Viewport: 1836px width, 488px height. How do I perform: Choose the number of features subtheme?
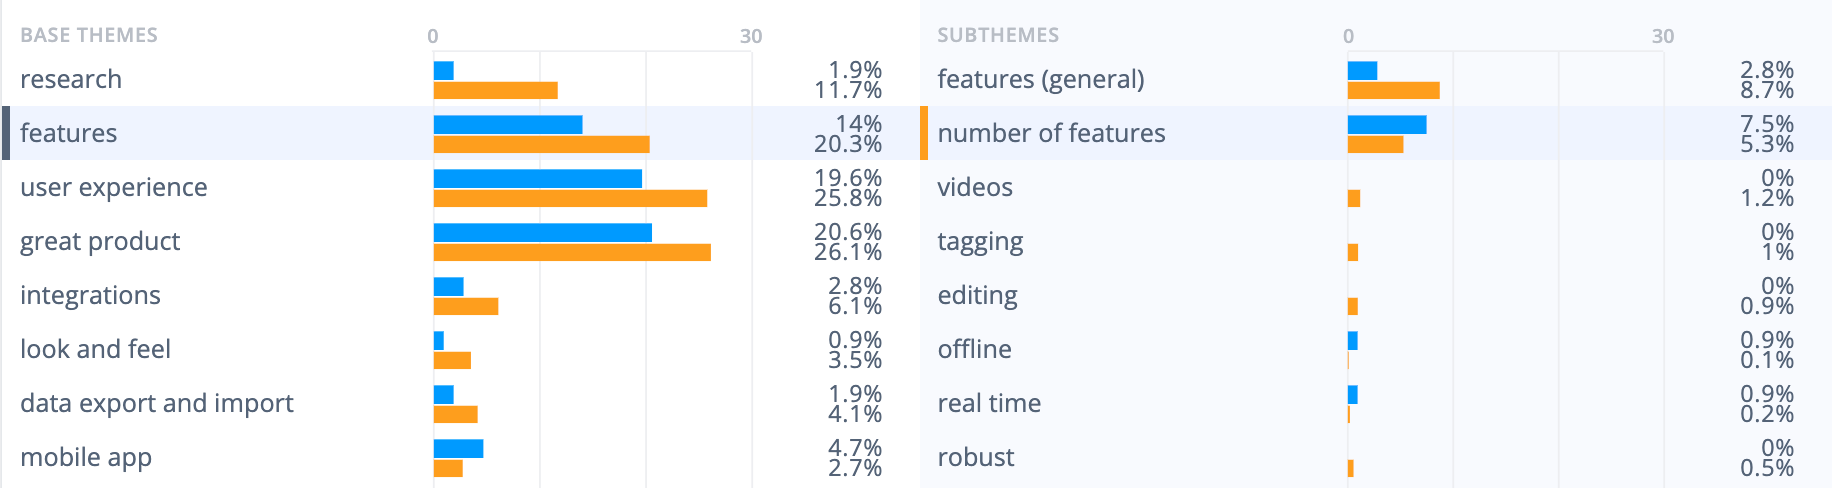1376,133
